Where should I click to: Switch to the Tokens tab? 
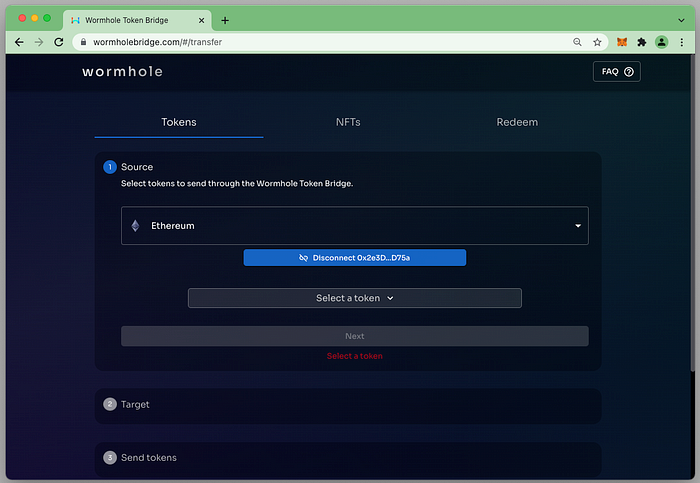tap(179, 122)
